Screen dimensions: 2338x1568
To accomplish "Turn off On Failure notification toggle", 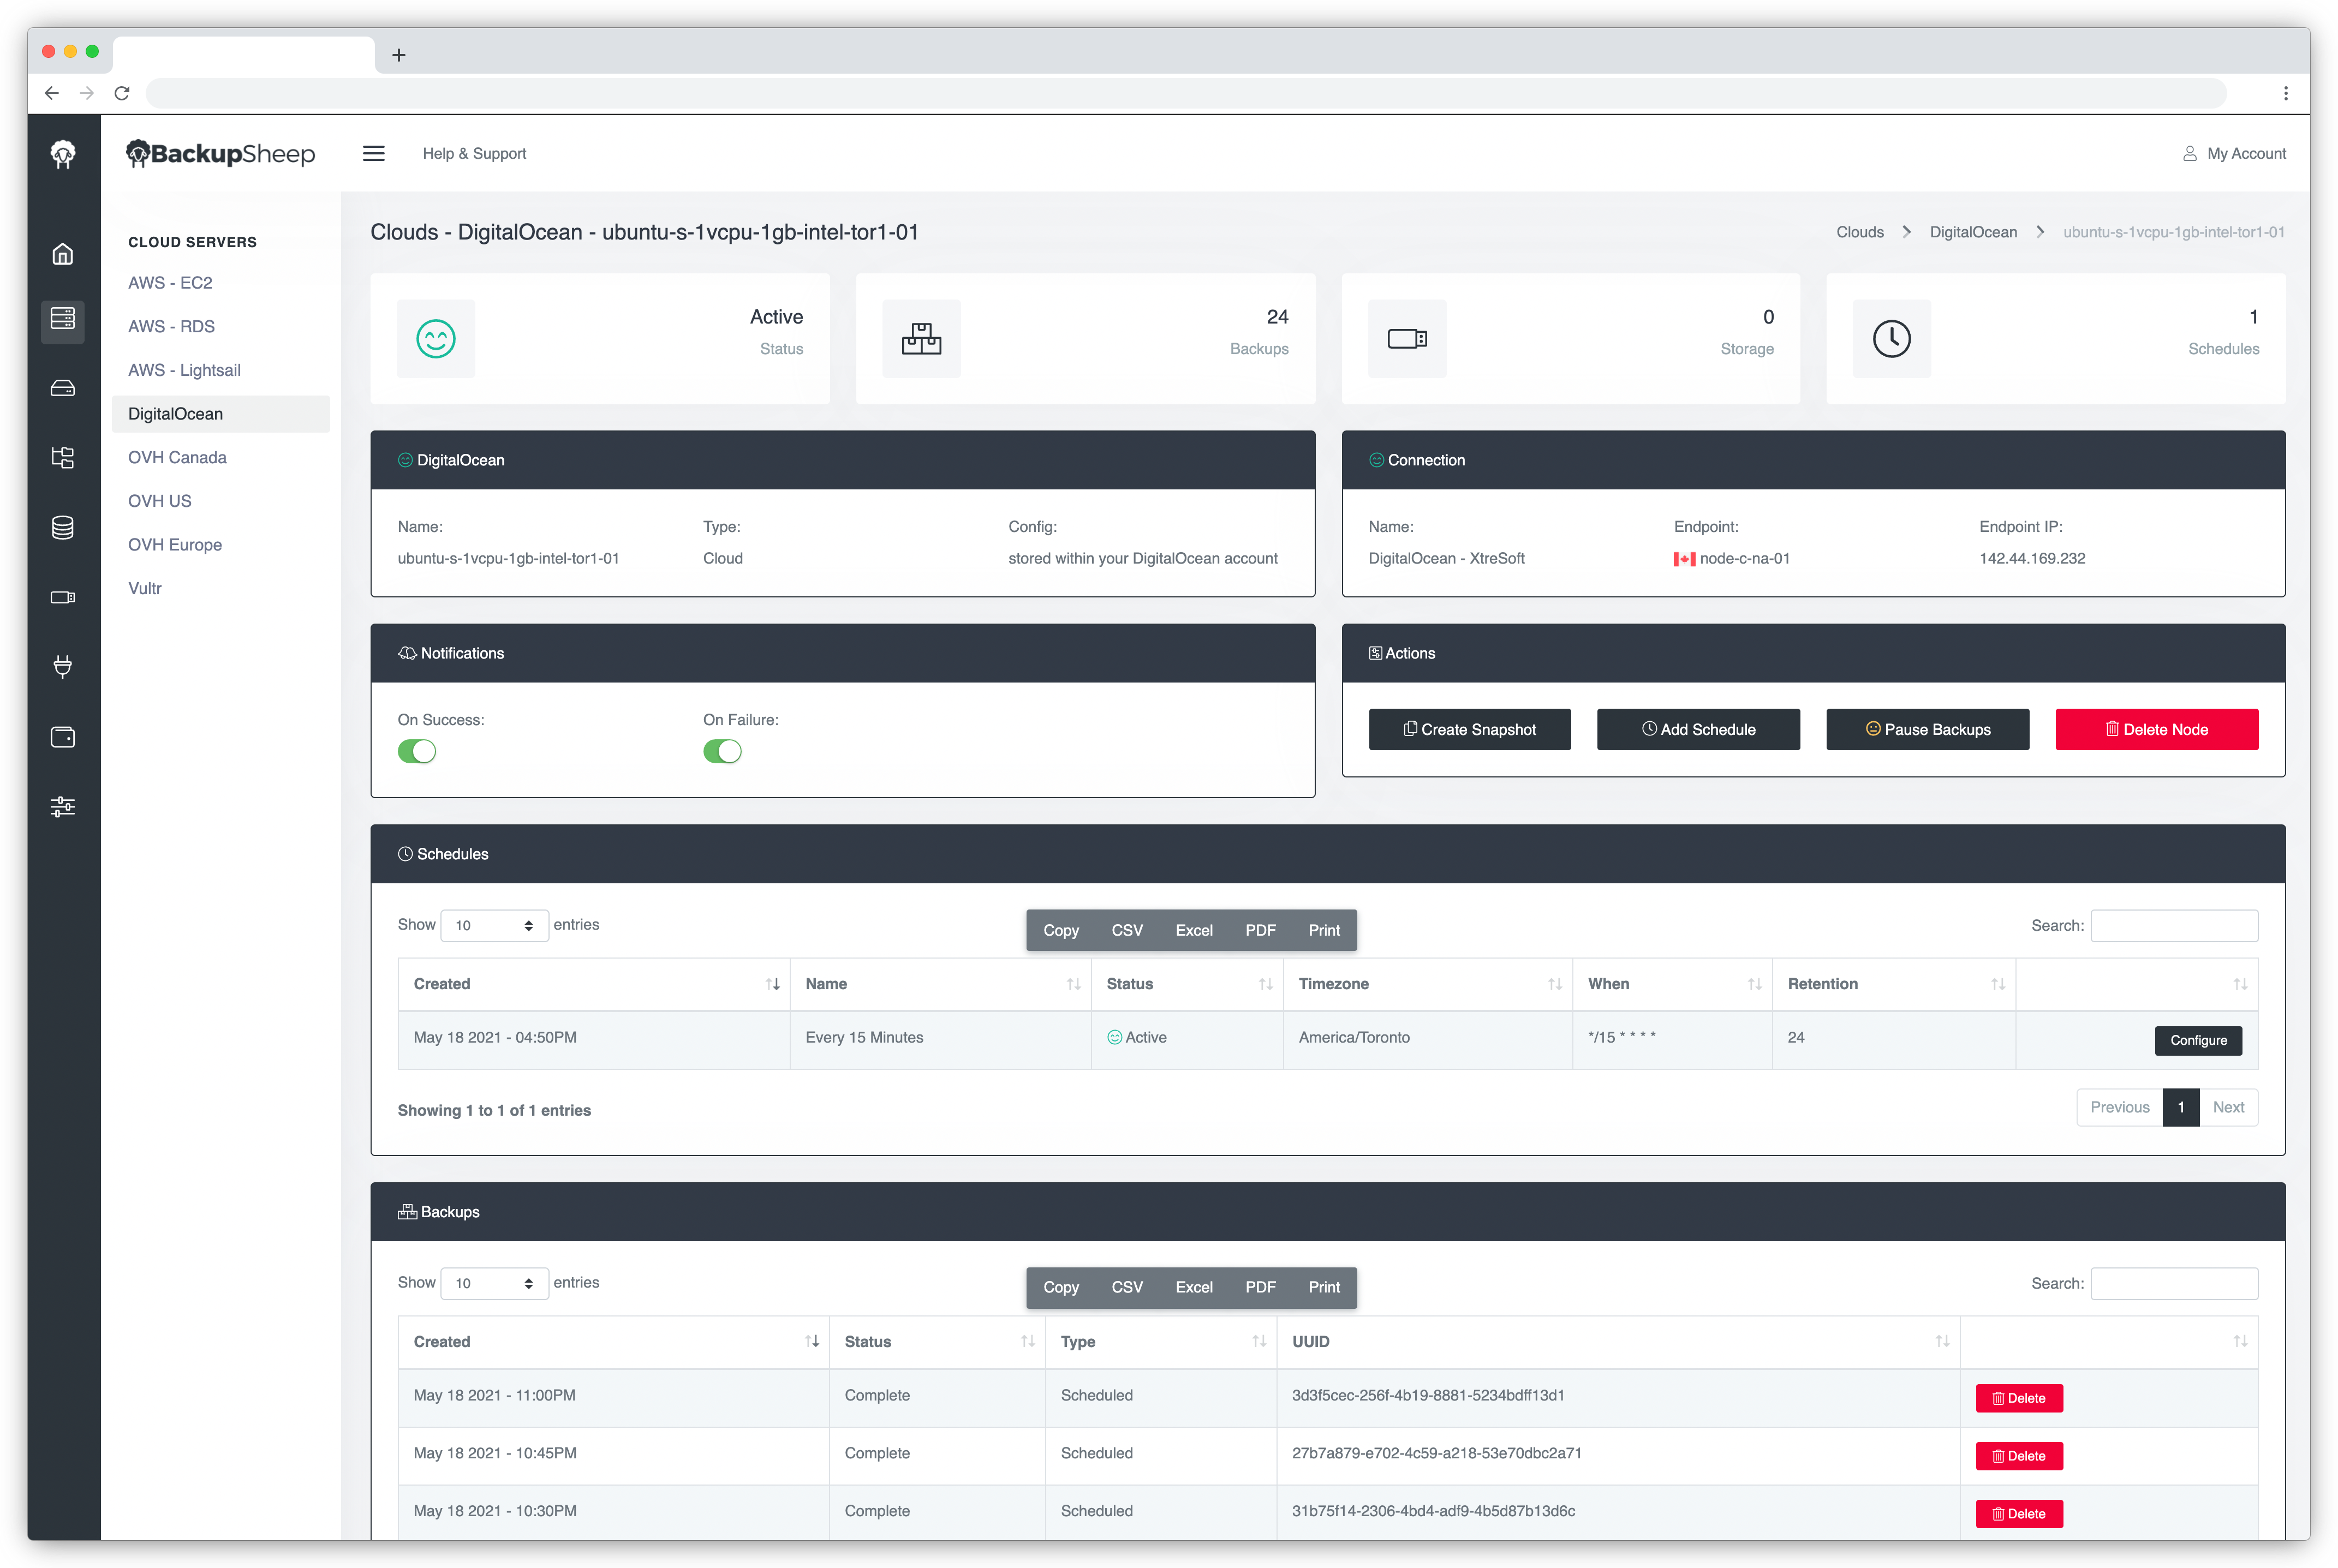I will tap(722, 751).
